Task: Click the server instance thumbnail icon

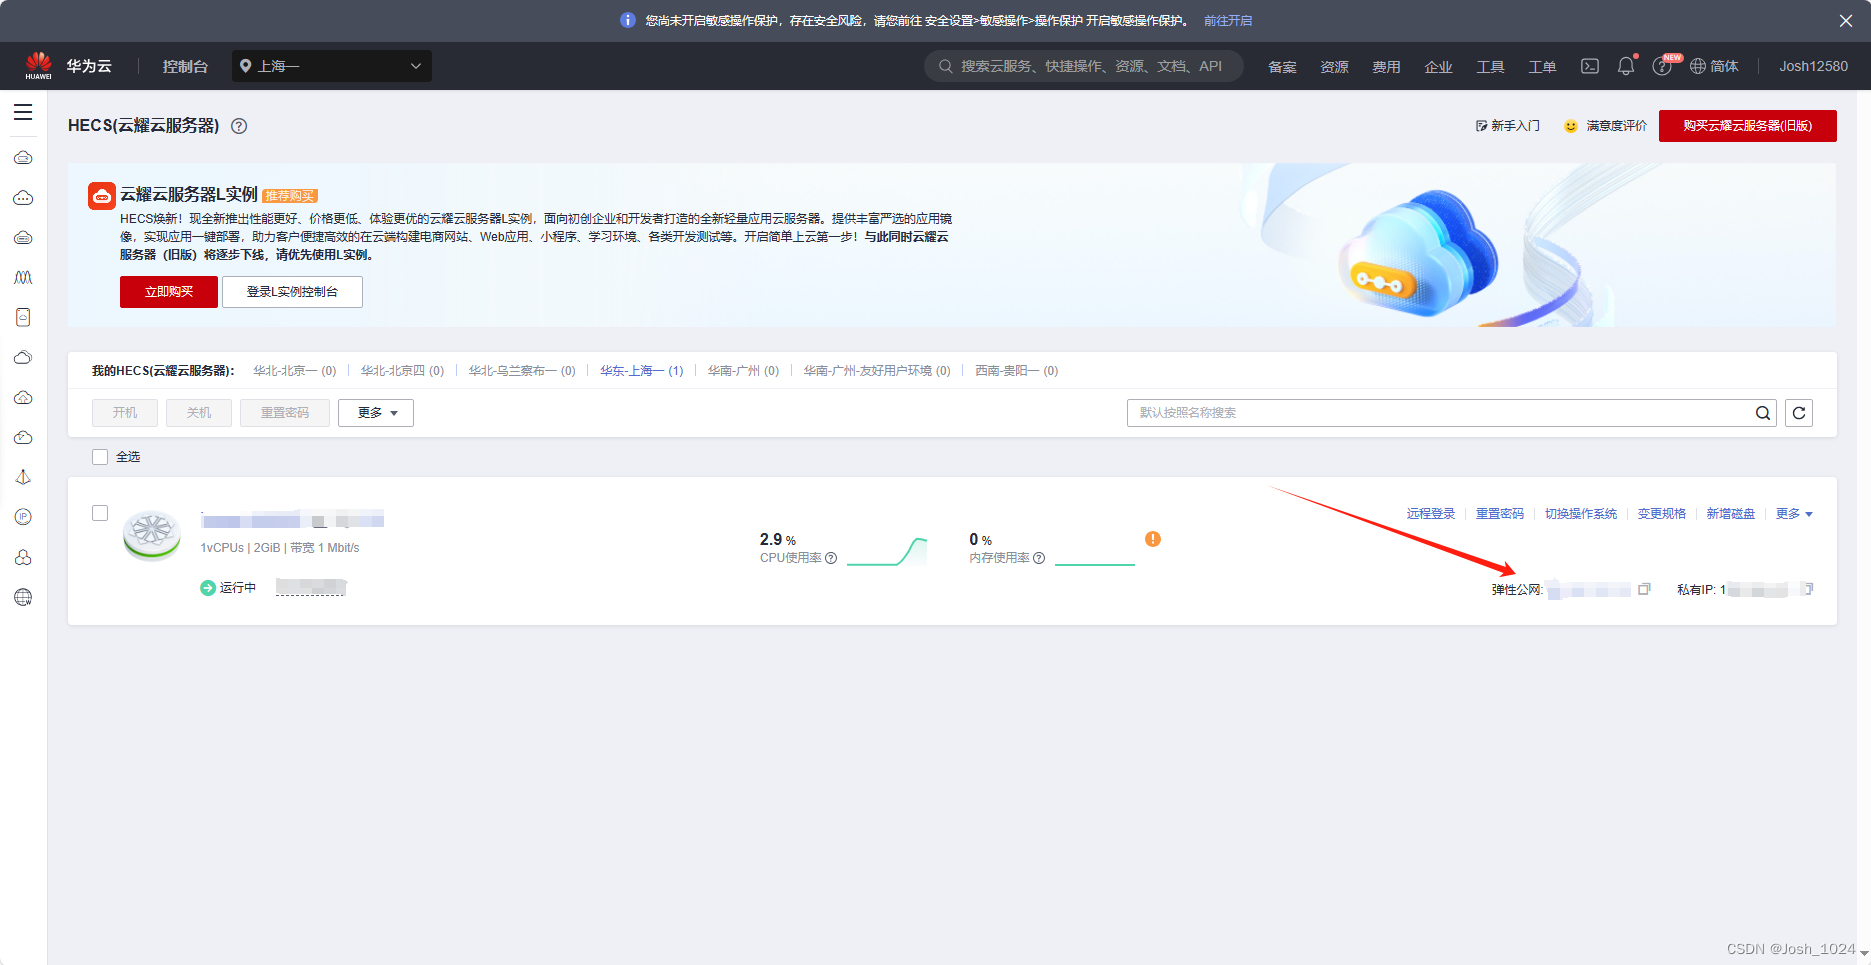Action: [x=152, y=535]
